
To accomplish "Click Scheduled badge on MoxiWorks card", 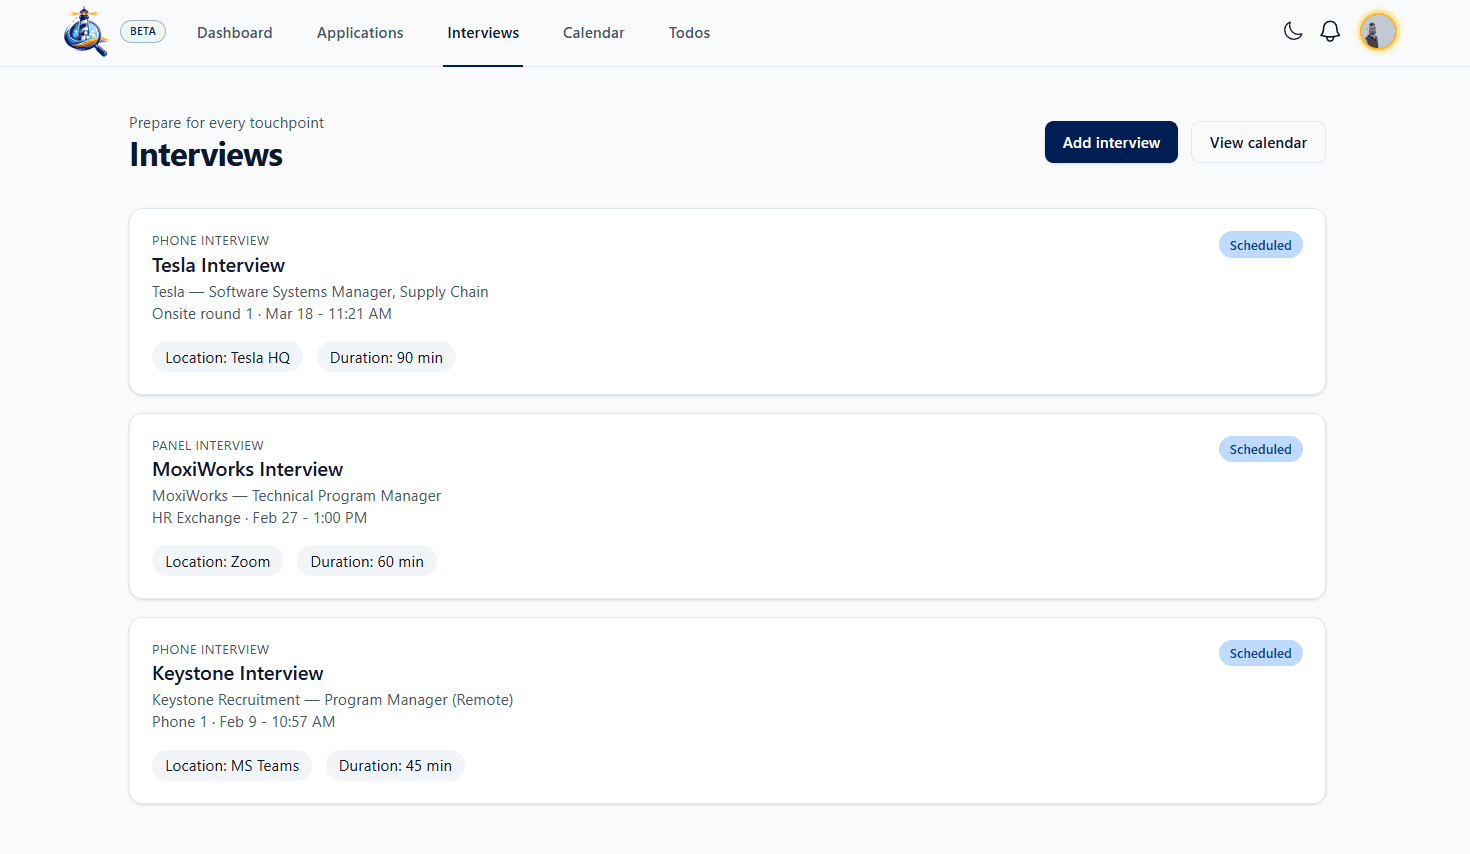I will tap(1260, 449).
